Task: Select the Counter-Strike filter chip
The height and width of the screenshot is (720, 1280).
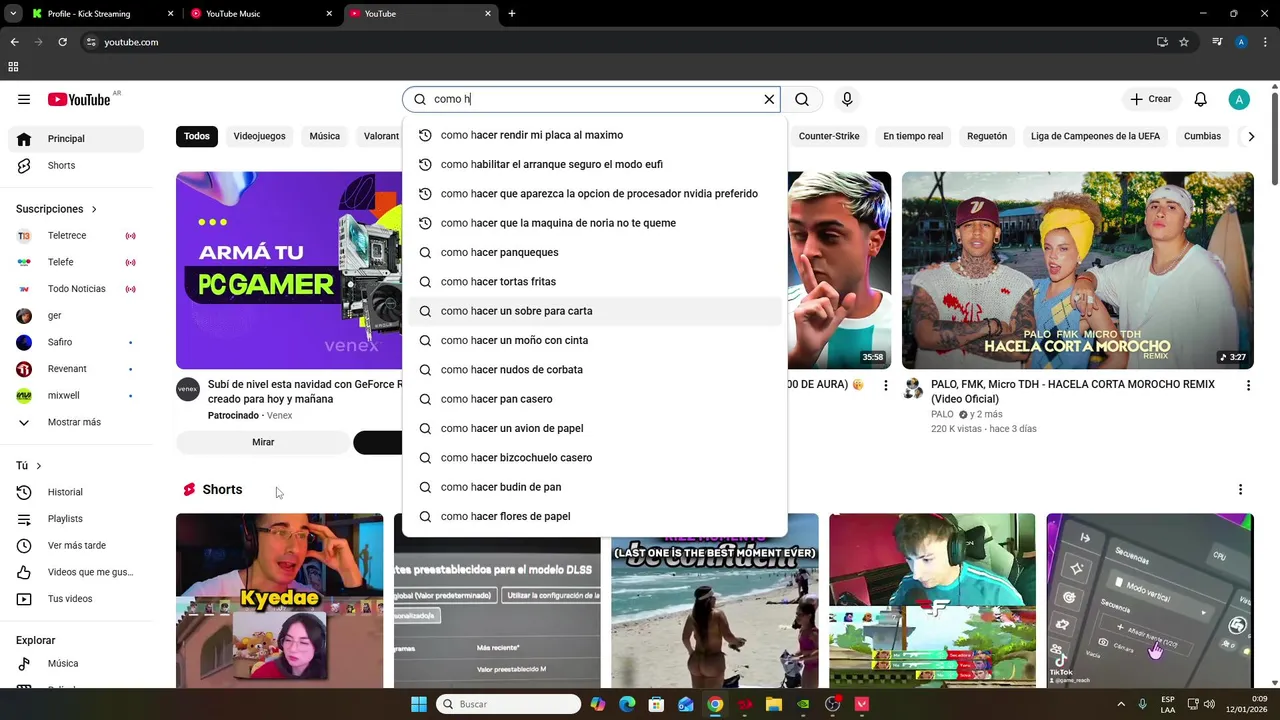Action: click(x=829, y=136)
